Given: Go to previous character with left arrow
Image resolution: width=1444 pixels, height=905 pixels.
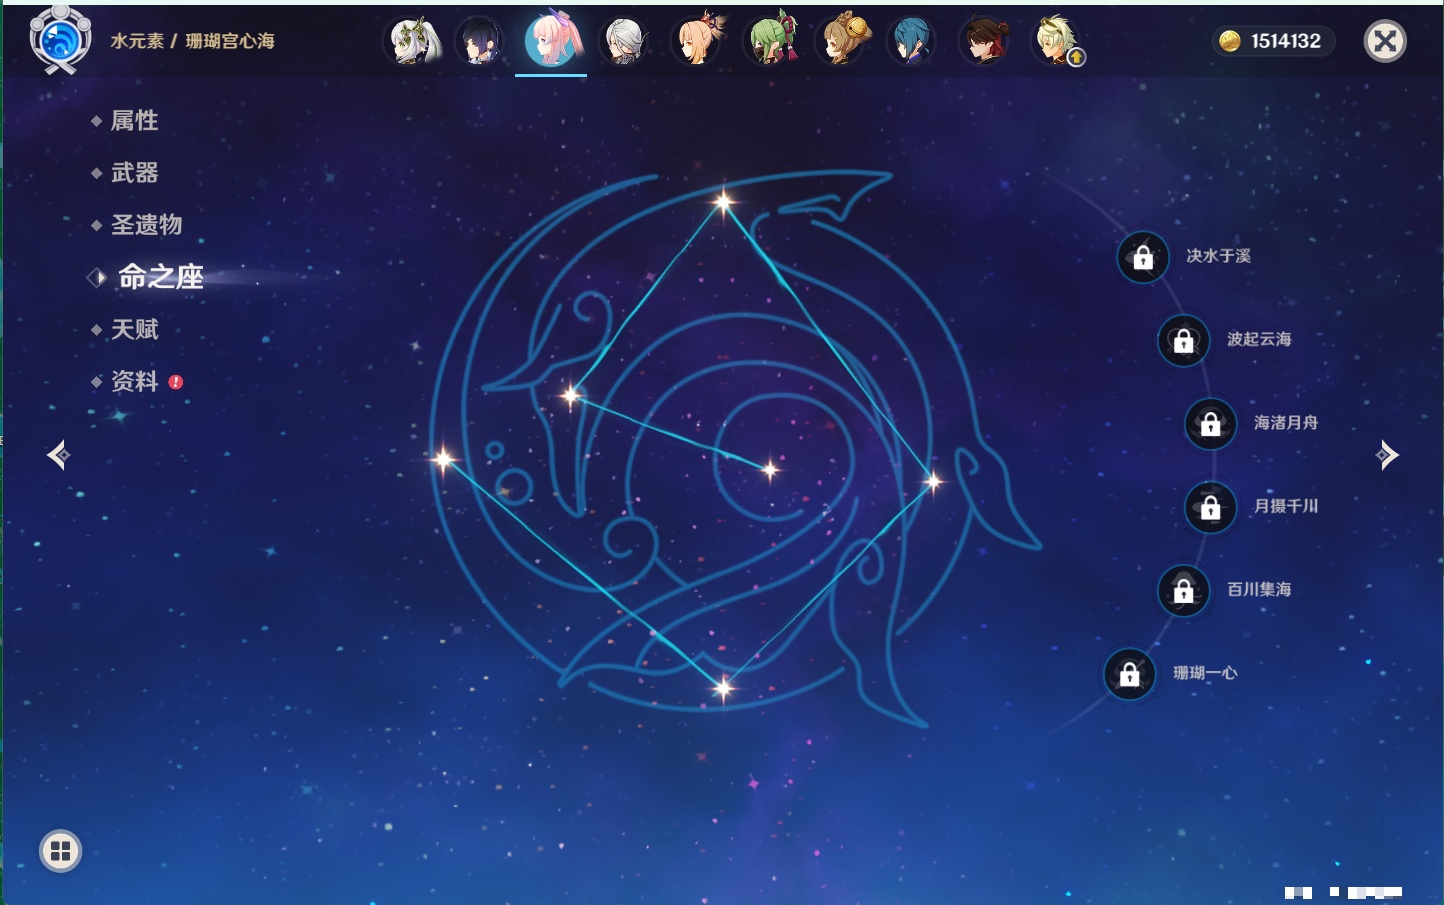Looking at the screenshot, I should pos(58,455).
